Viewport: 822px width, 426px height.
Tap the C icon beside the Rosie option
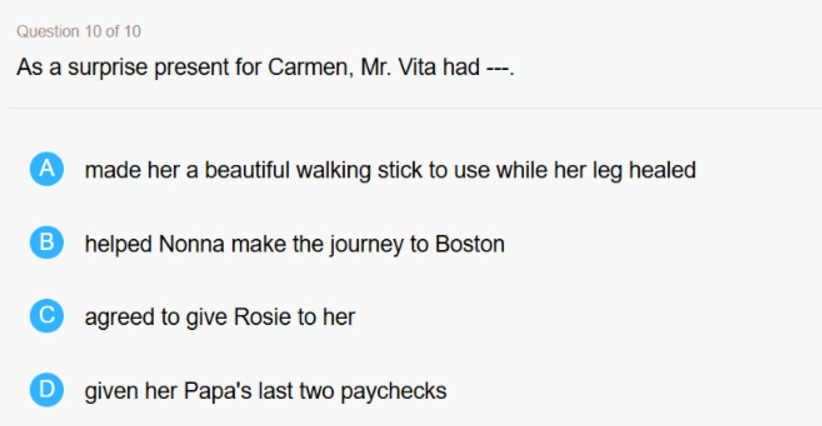point(47,316)
